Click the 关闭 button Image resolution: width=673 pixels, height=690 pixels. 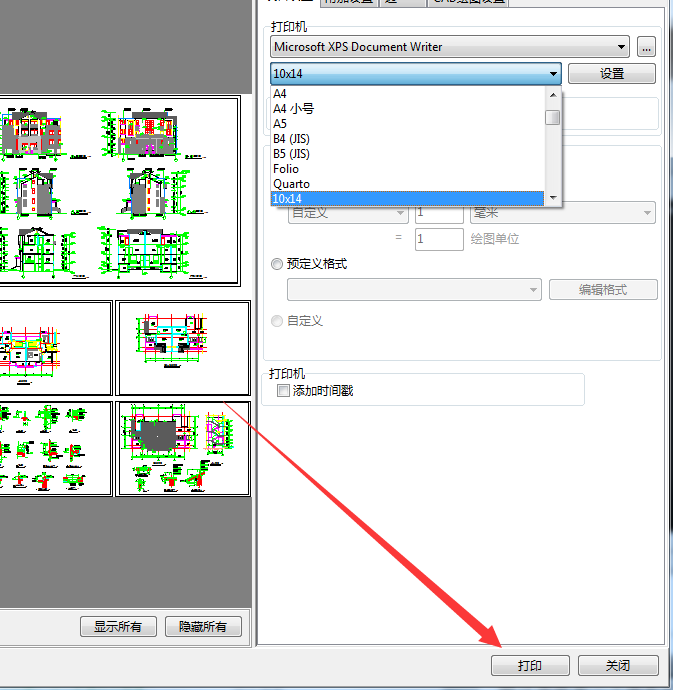pyautogui.click(x=618, y=665)
